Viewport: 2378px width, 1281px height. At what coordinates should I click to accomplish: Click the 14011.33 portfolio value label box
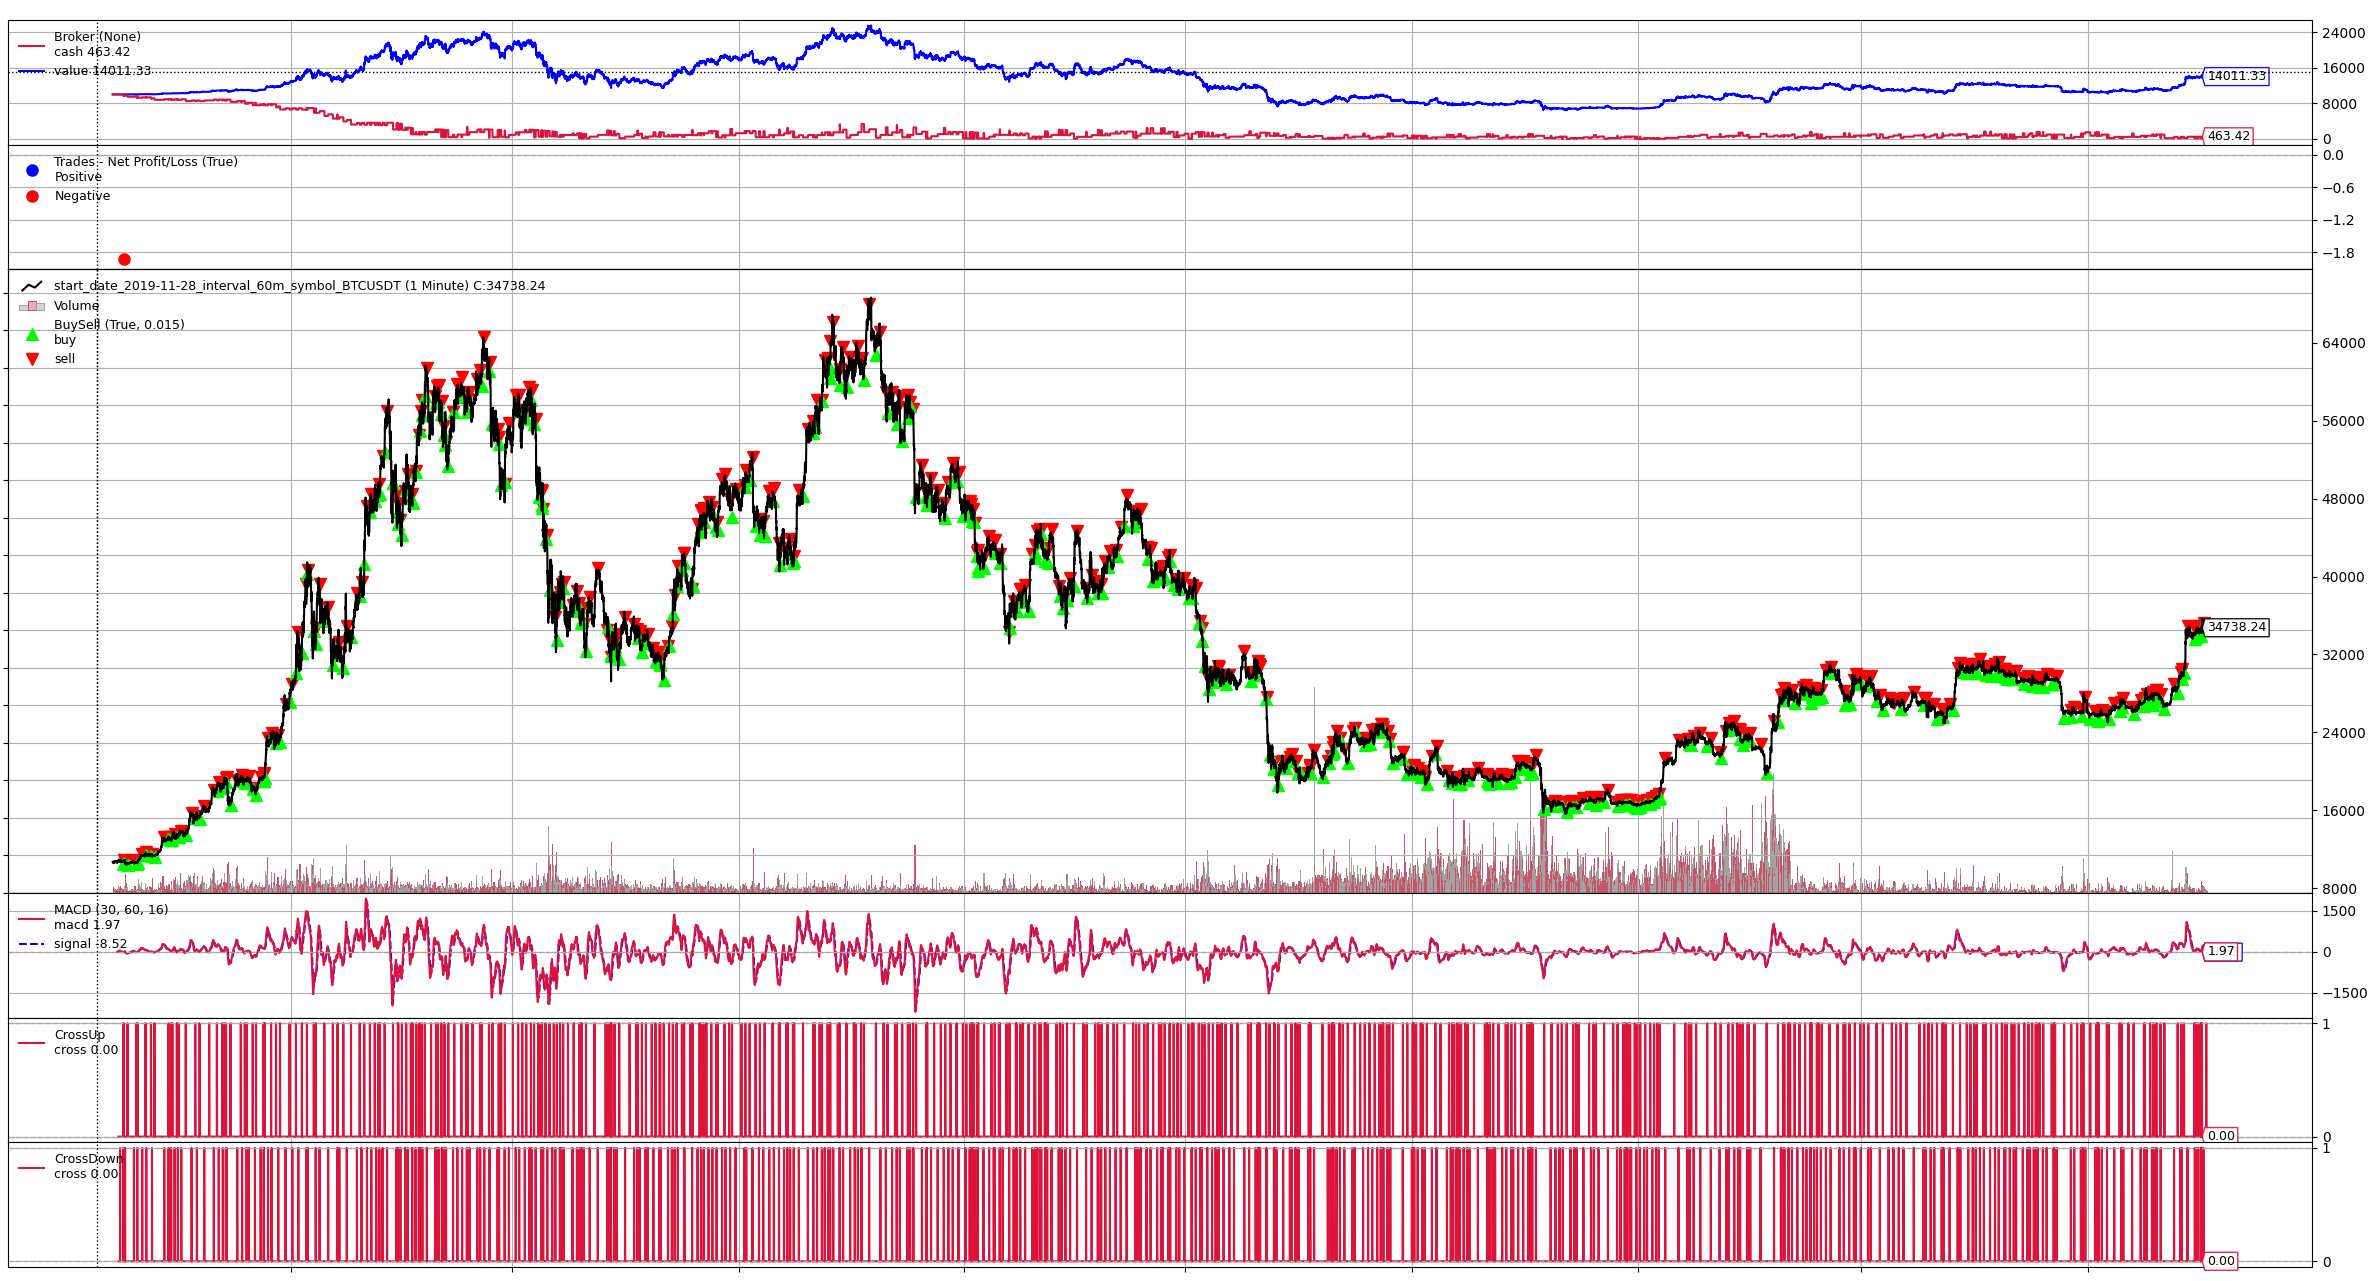pyautogui.click(x=2235, y=76)
